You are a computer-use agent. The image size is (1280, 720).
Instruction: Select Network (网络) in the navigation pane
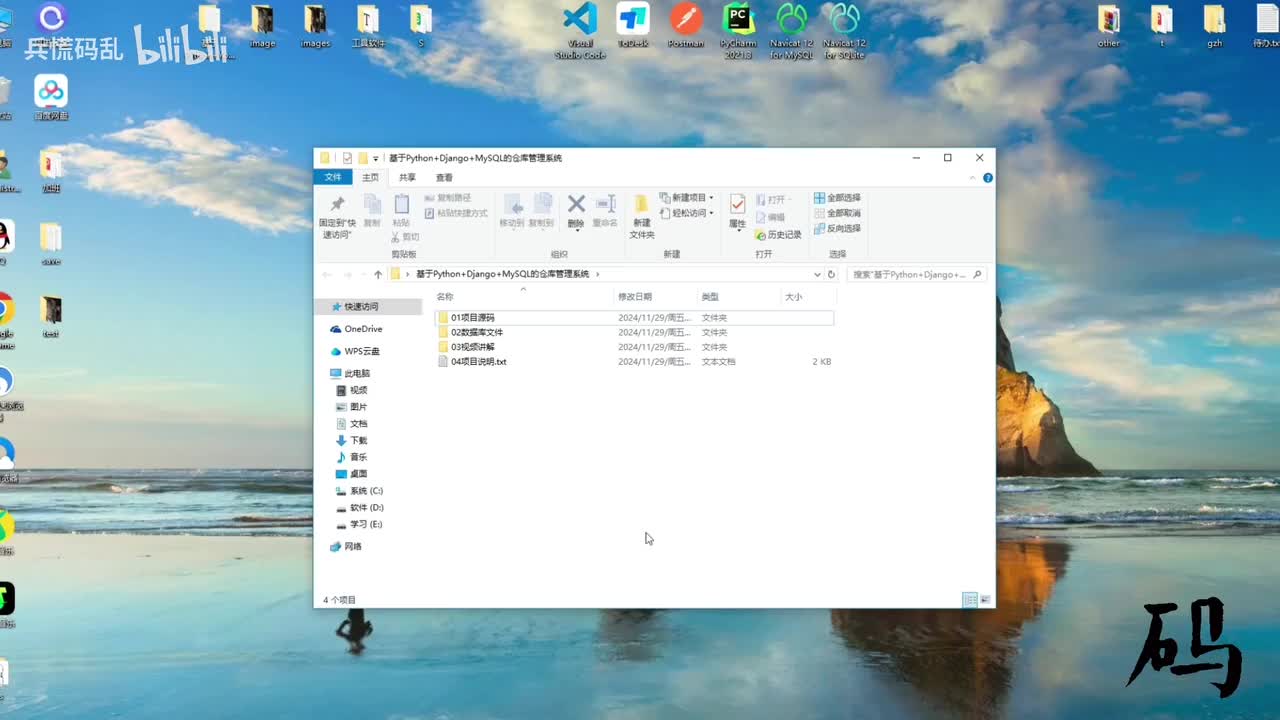coord(346,547)
